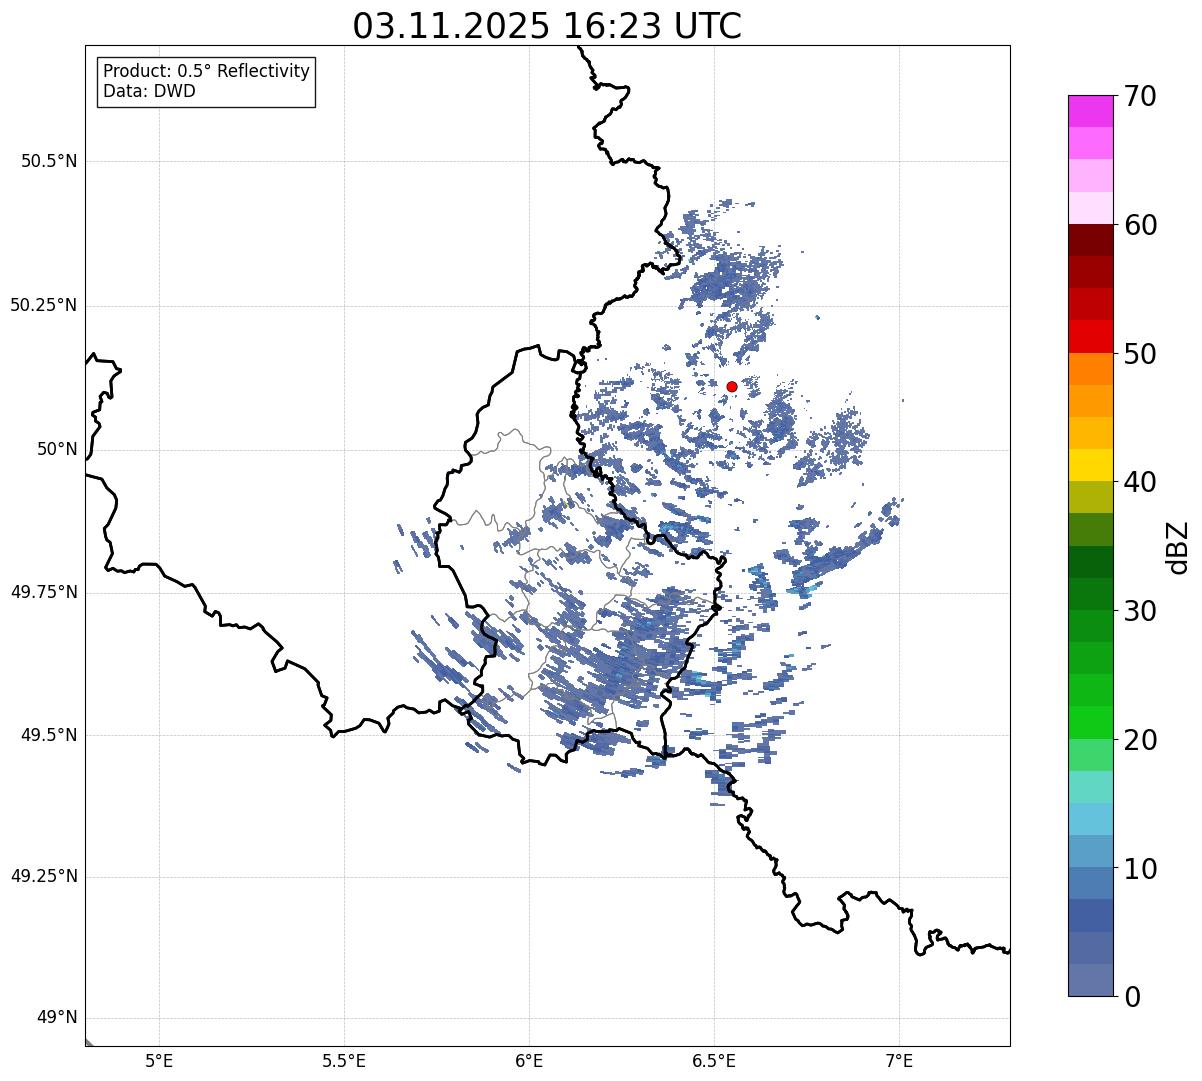Image resolution: width=1202 pixels, height=1081 pixels.
Task: Click the dBZ colorbar axis label
Action: (1178, 546)
